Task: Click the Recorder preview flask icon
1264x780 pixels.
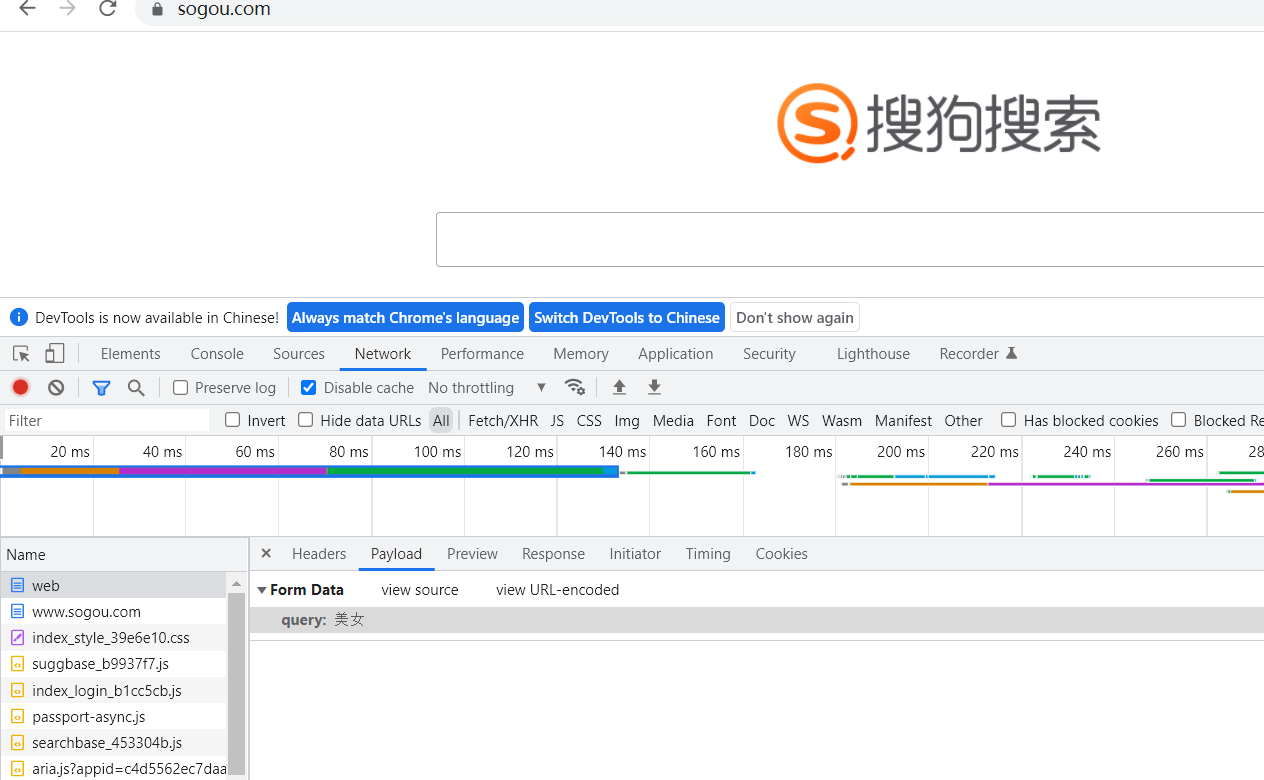Action: (1011, 353)
